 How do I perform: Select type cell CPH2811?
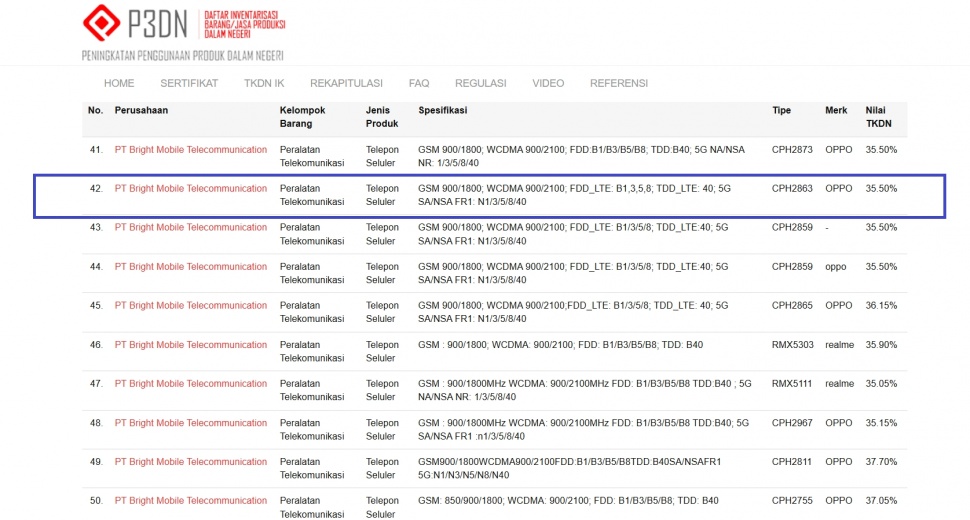point(791,462)
